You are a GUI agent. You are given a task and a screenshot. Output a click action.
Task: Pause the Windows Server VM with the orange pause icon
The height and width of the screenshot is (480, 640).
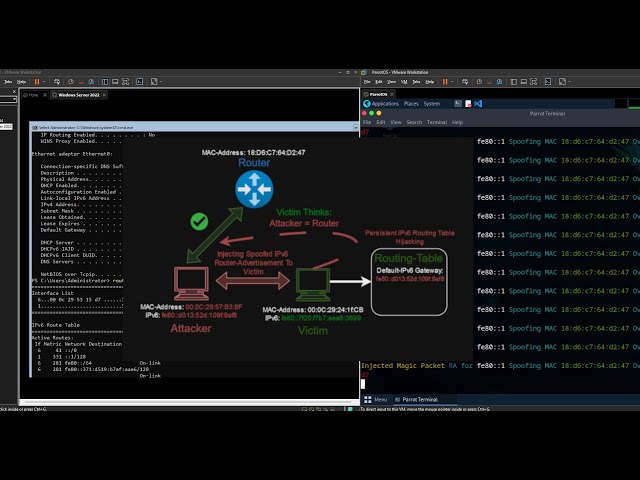[x=37, y=82]
